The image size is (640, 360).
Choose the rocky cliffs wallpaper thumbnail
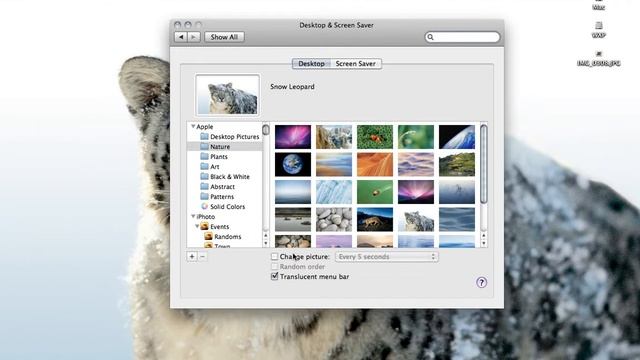[334, 137]
